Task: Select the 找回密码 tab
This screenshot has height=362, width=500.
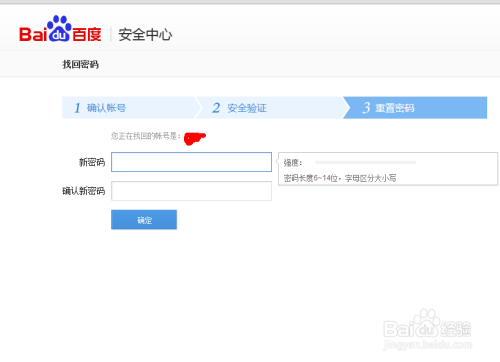Action: (x=80, y=64)
